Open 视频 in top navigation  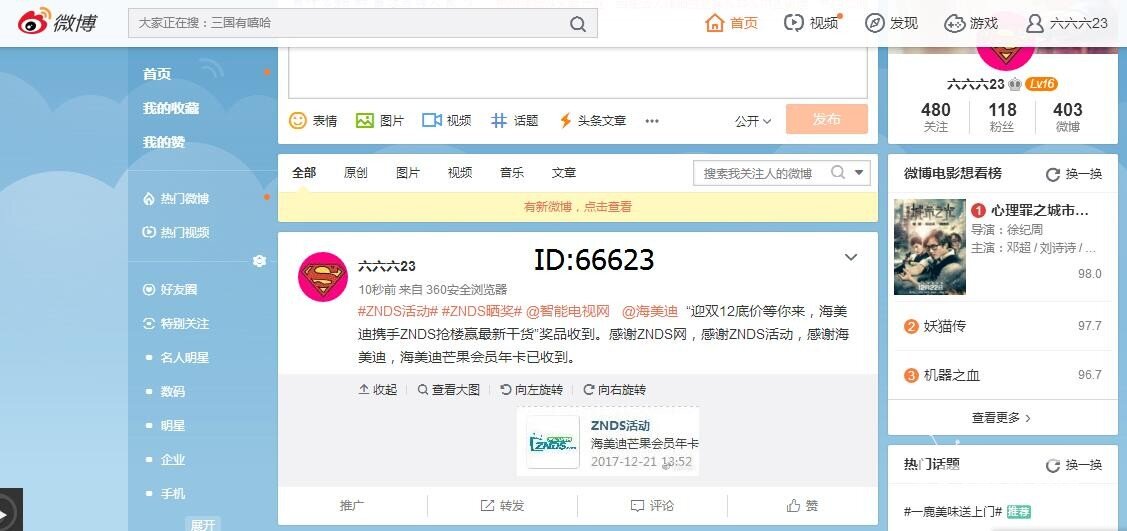(x=812, y=23)
